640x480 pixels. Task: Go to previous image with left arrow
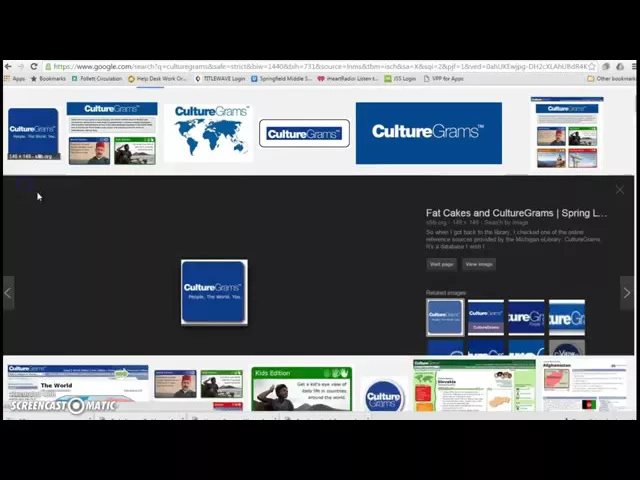pos(9,293)
